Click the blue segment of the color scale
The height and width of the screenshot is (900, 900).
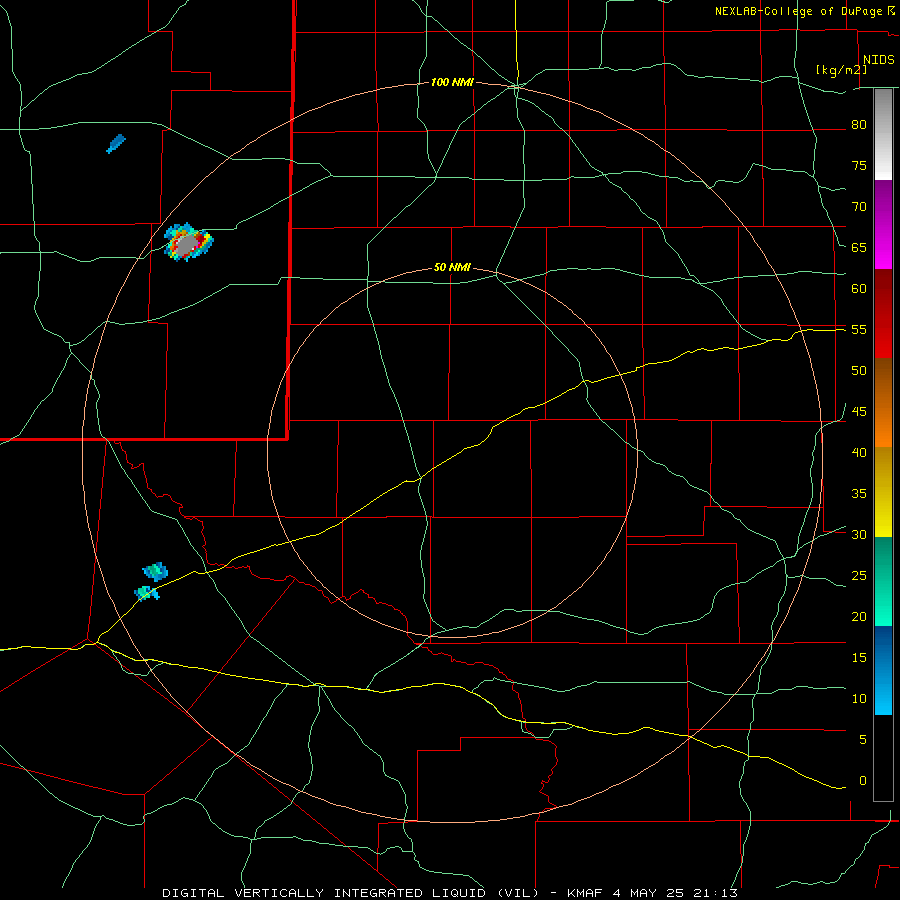tap(883, 670)
